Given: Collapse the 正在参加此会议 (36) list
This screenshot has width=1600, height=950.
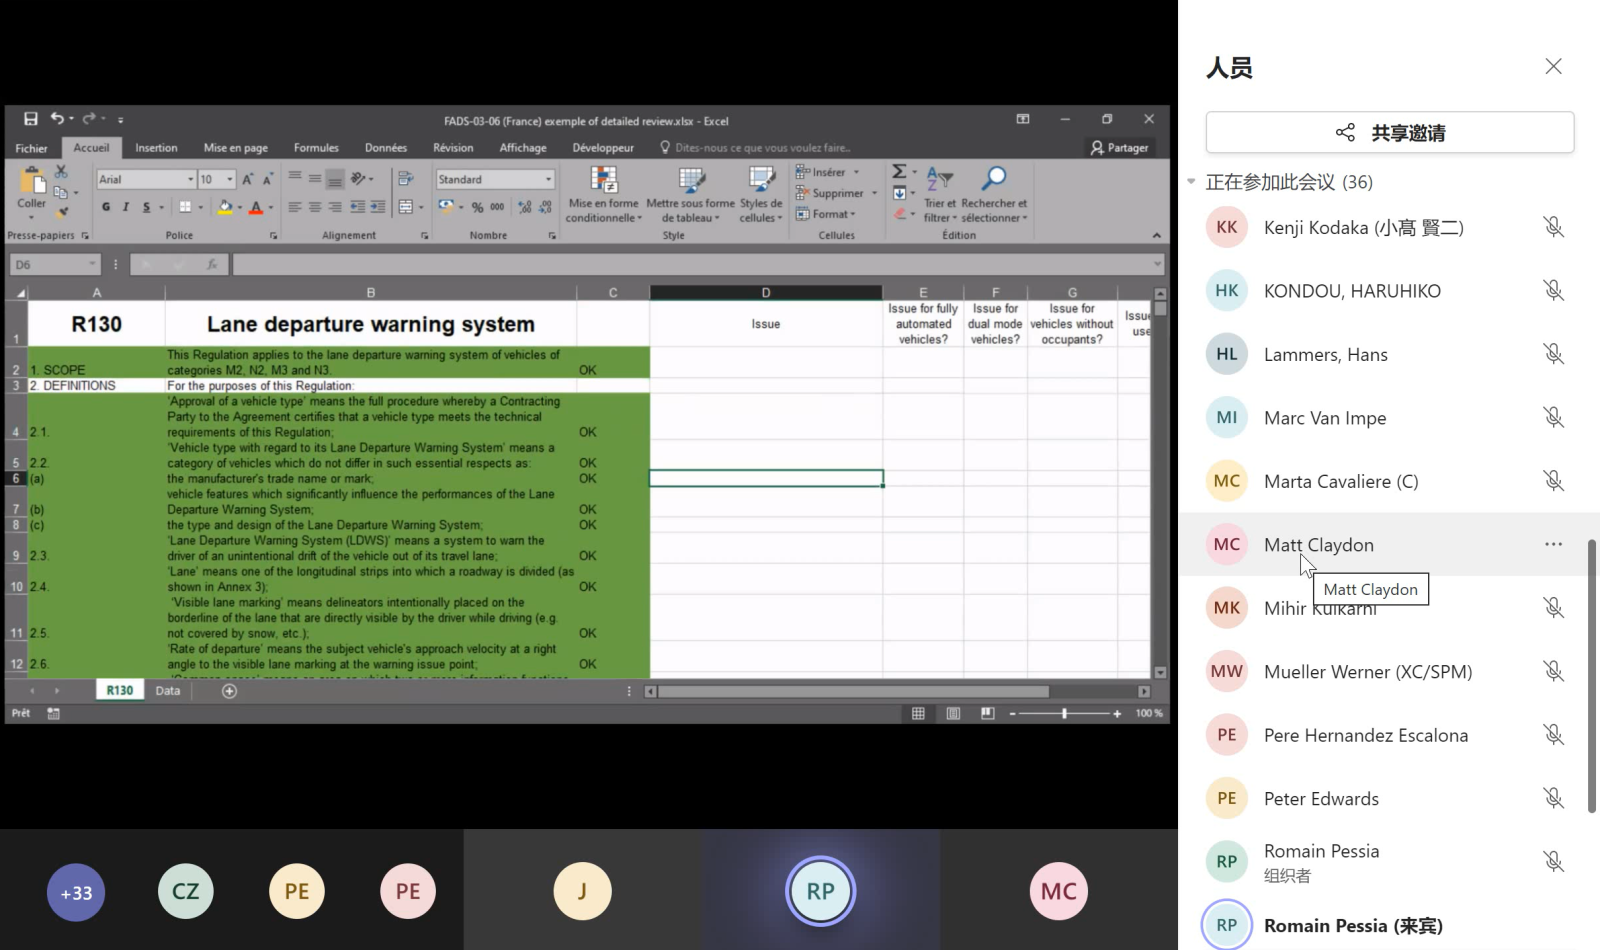Looking at the screenshot, I should [x=1191, y=182].
